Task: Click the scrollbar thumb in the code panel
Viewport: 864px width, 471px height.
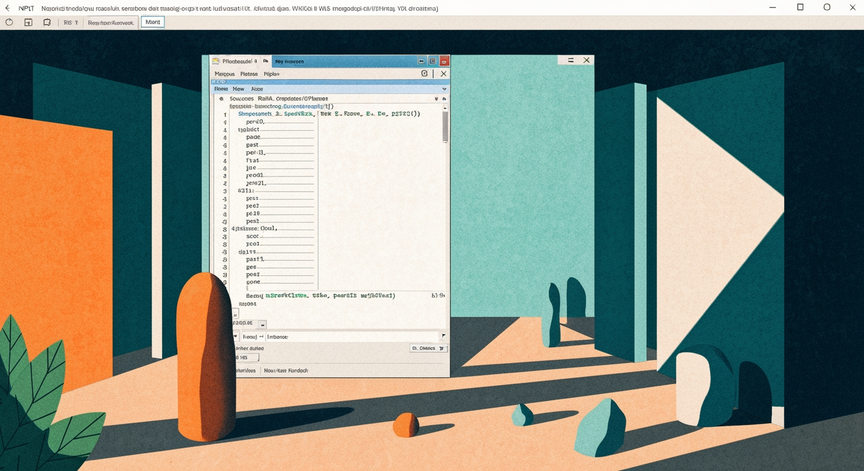Action: [445, 127]
